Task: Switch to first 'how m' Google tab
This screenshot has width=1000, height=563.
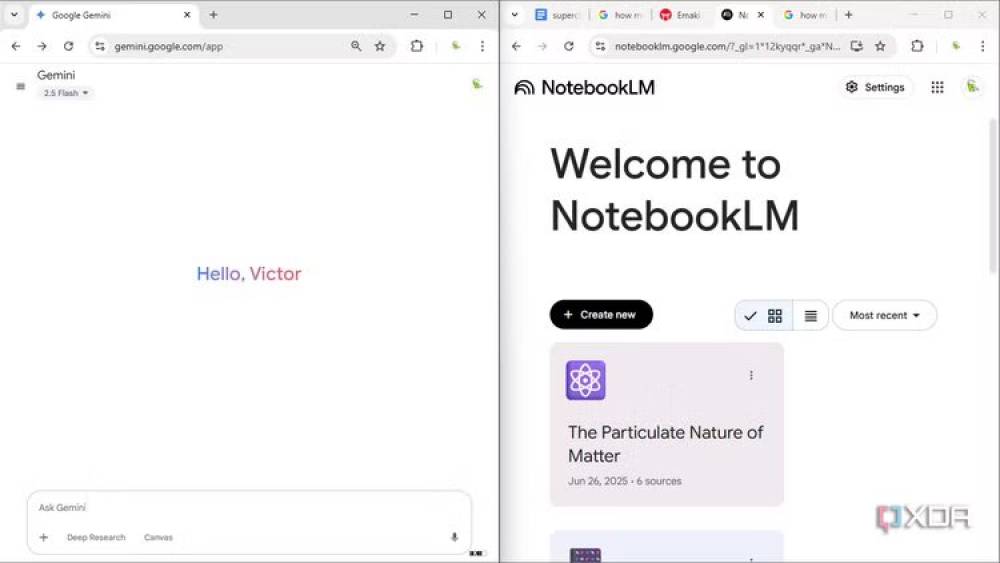Action: [x=621, y=15]
